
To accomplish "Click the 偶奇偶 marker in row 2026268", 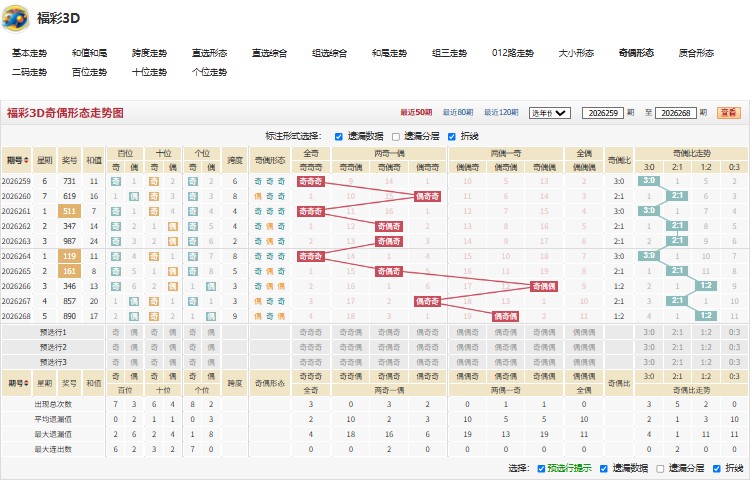I will (x=505, y=316).
